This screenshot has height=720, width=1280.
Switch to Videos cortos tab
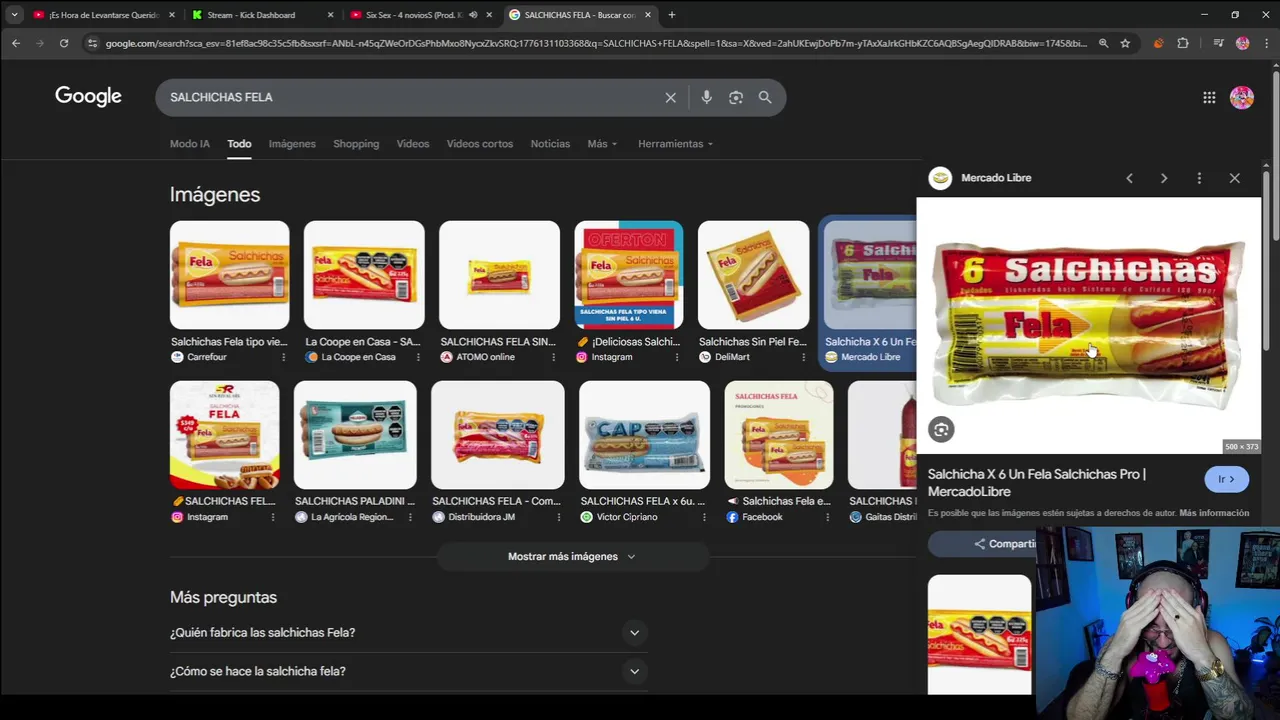click(x=480, y=144)
